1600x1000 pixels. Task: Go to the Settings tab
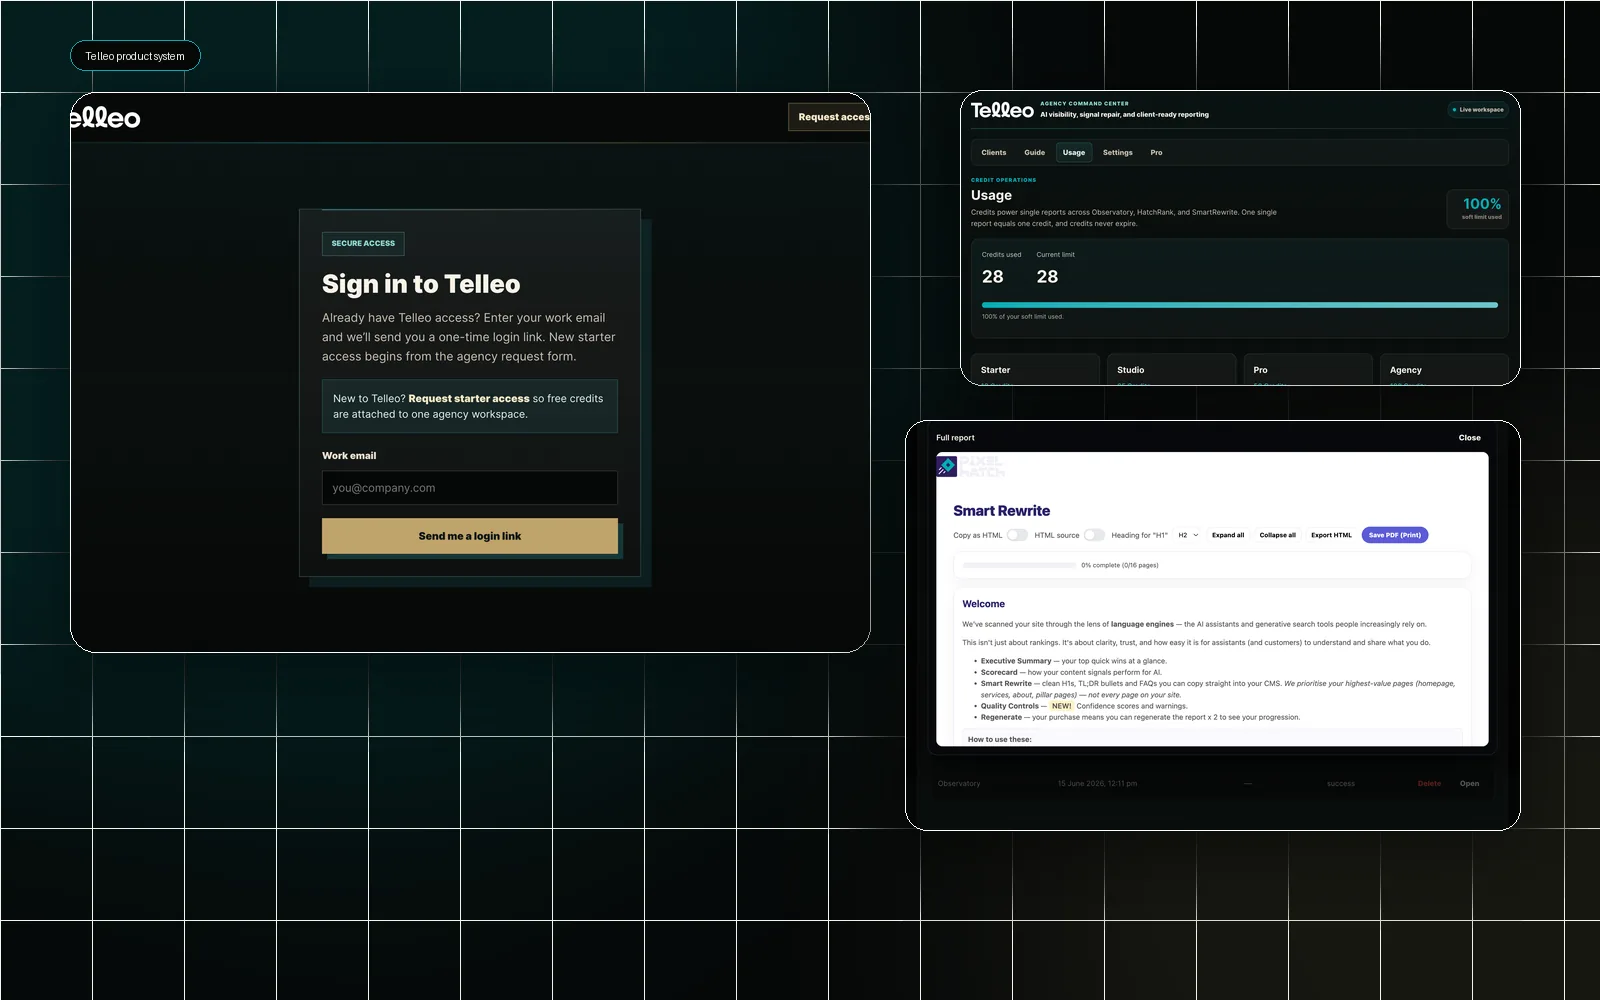1118,153
